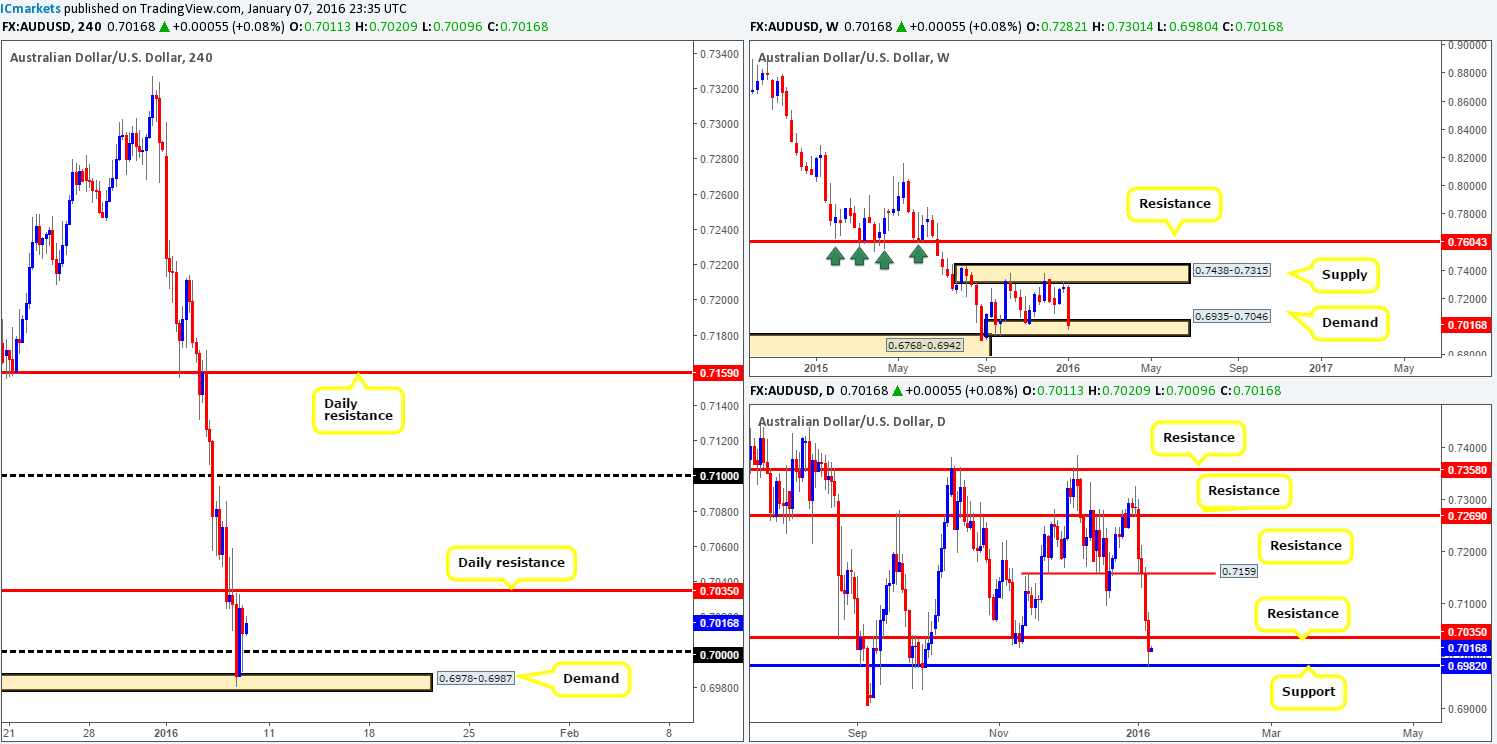Click the 0.6768-0.6942 zone label on weekly chart
1497x744 pixels.
coord(925,345)
